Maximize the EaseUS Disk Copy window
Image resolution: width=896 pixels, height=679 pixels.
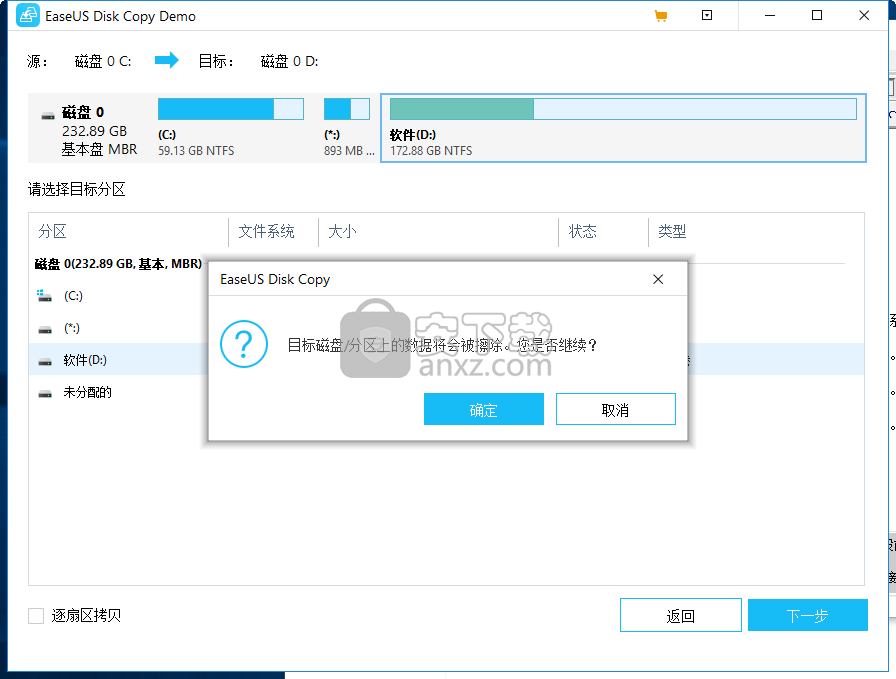817,15
